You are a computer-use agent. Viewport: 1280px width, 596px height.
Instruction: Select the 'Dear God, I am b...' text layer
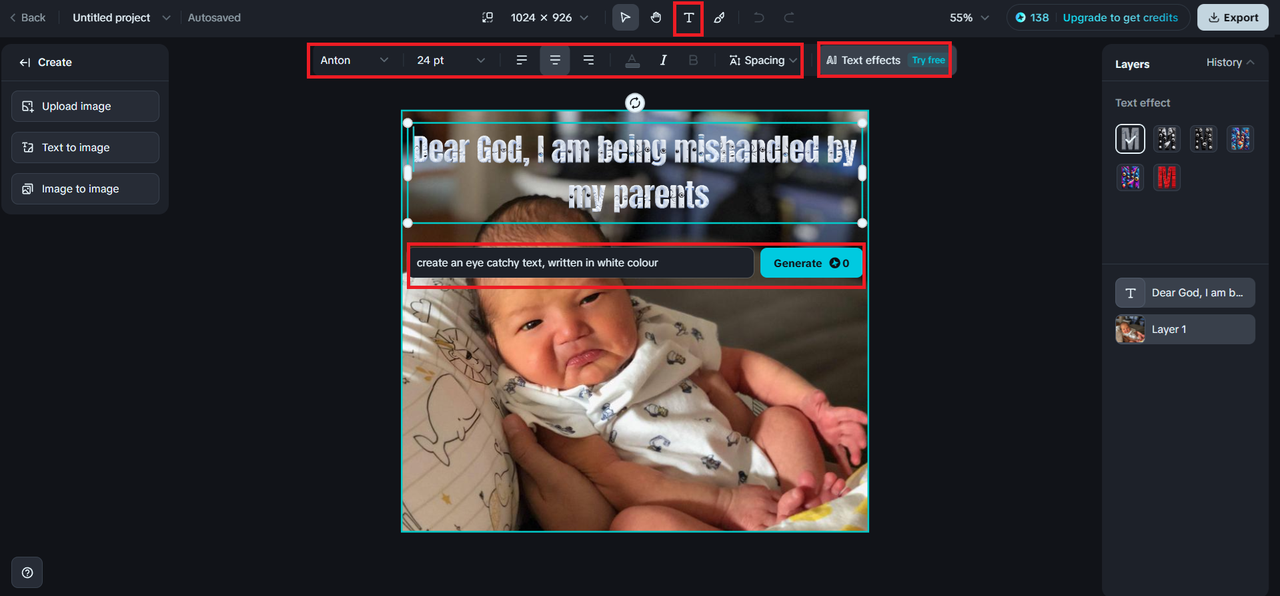[x=1185, y=293]
